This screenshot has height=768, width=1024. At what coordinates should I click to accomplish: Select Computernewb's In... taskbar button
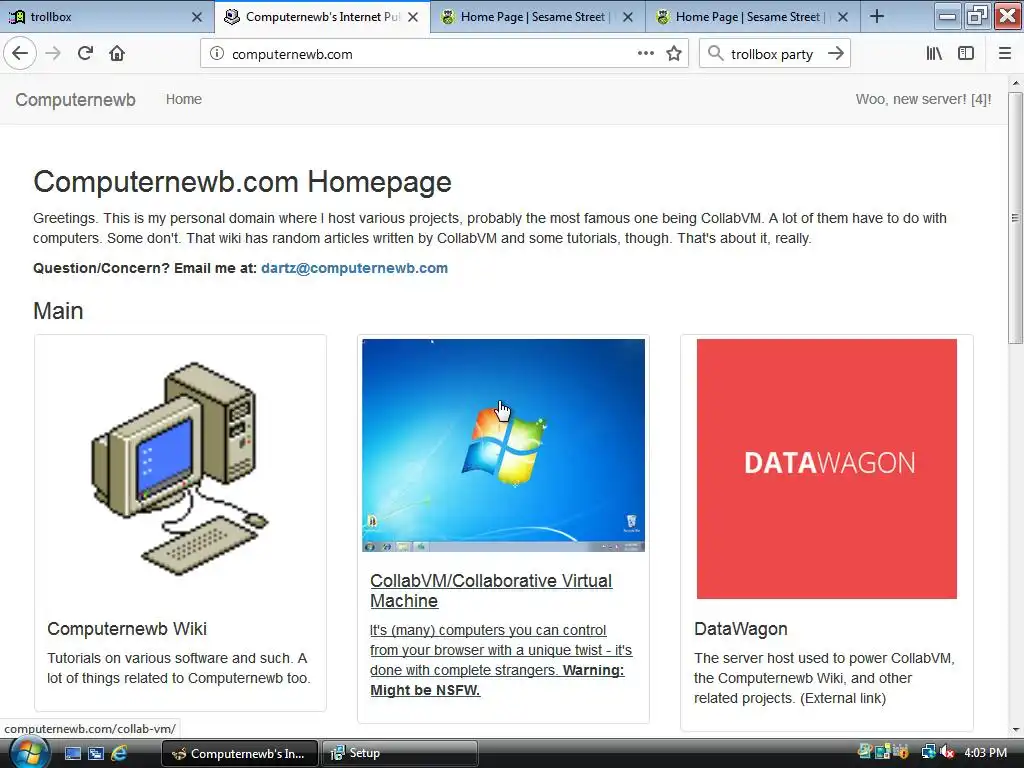pos(239,753)
